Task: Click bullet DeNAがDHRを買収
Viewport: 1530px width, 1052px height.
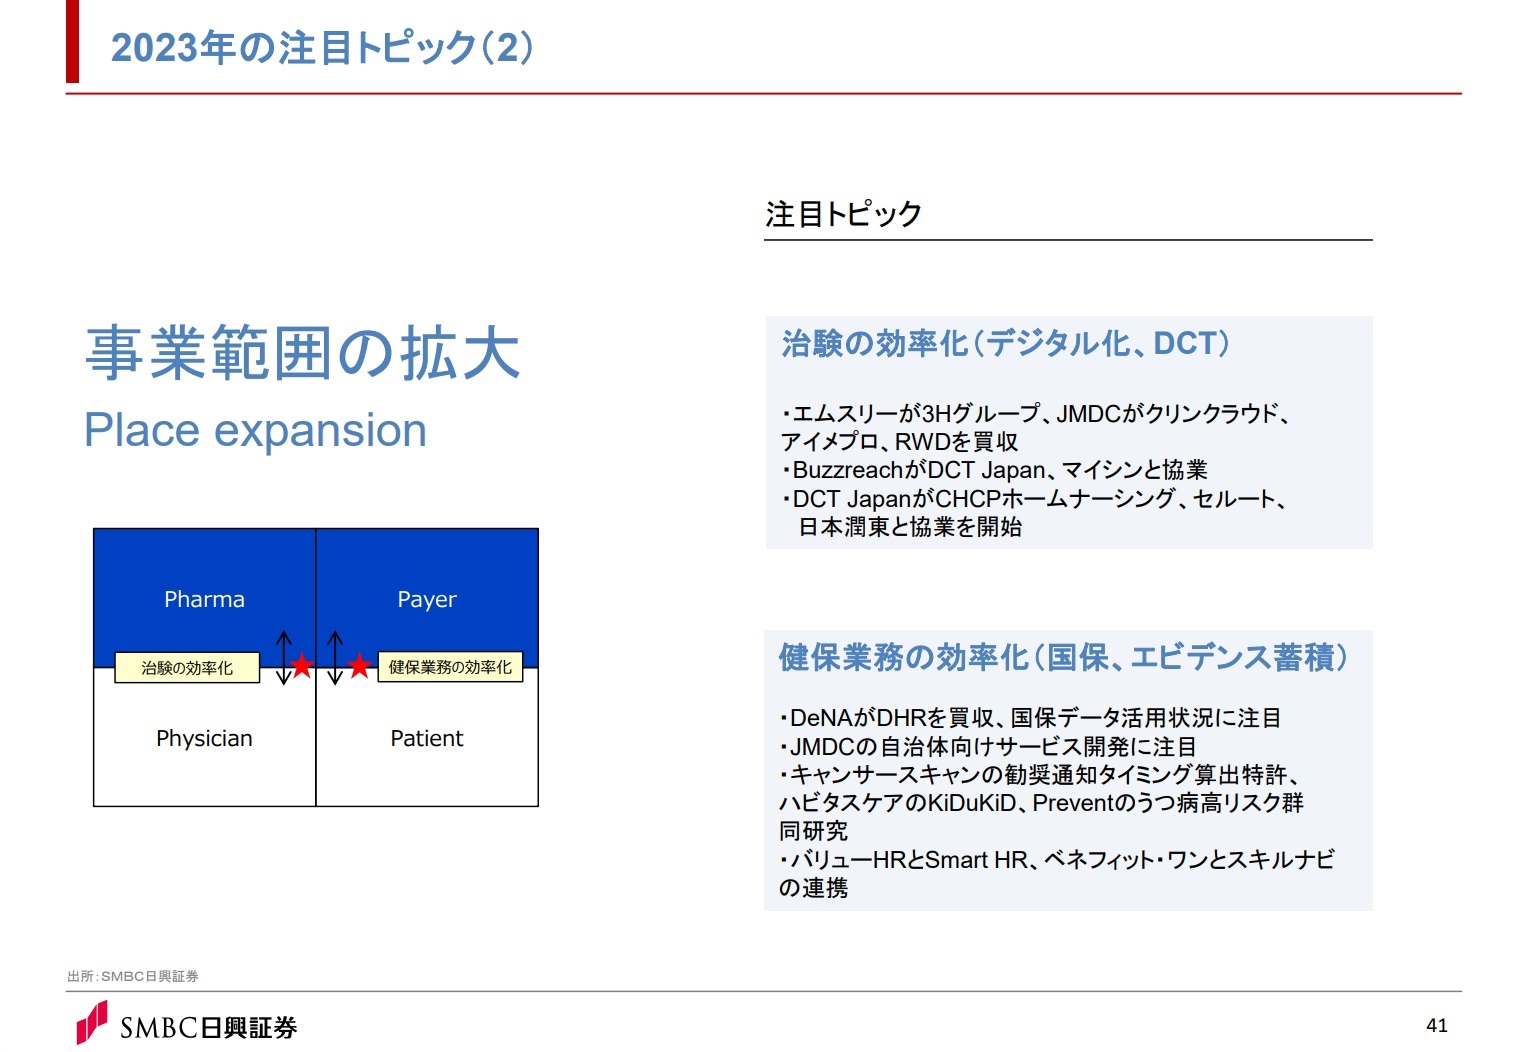Action: tap(1030, 718)
